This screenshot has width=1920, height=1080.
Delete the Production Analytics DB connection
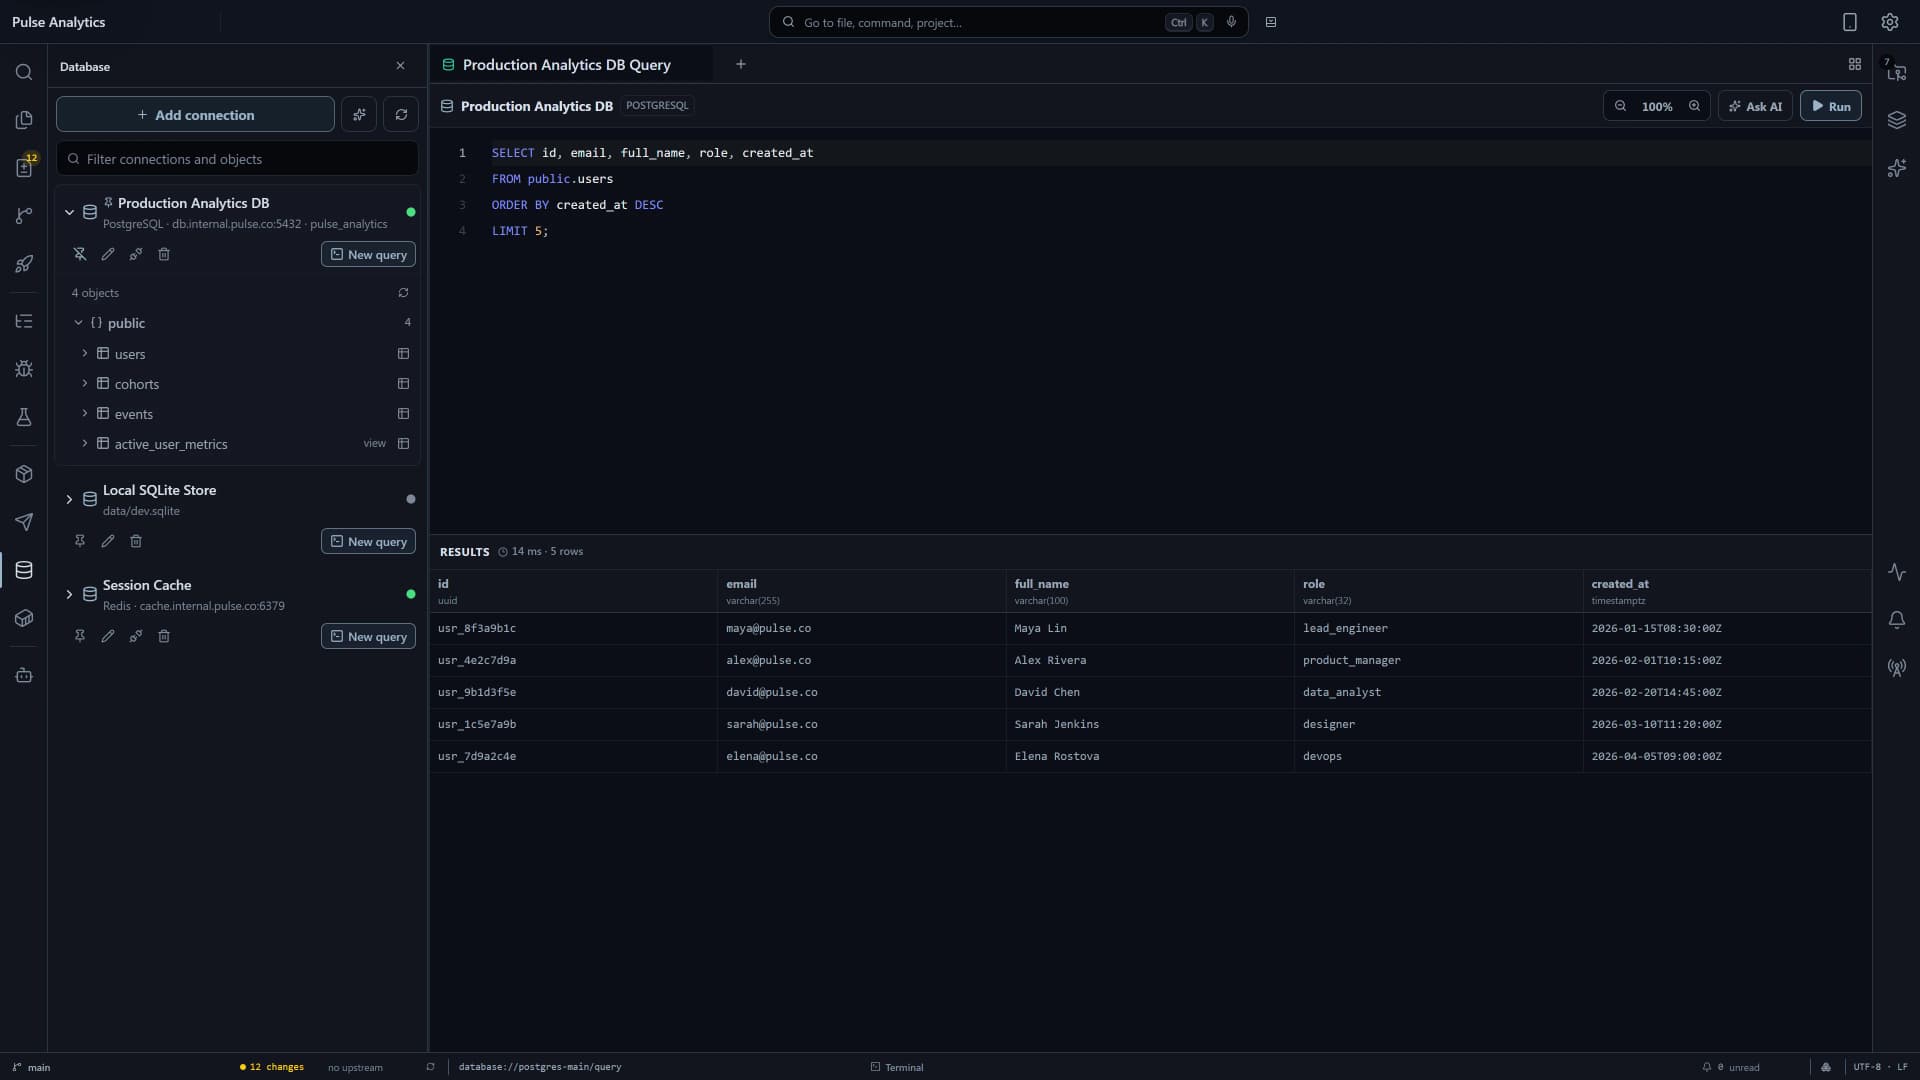[x=164, y=254]
